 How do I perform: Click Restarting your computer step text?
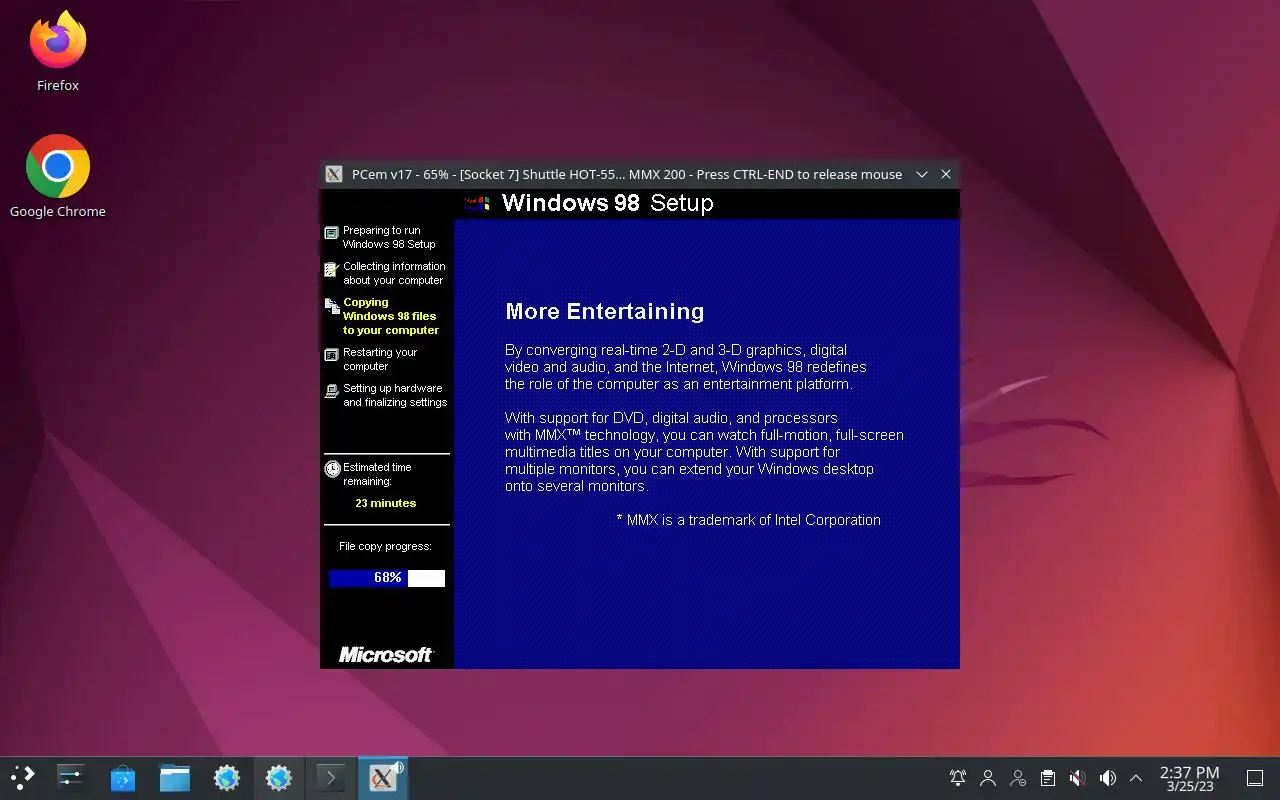(380, 359)
